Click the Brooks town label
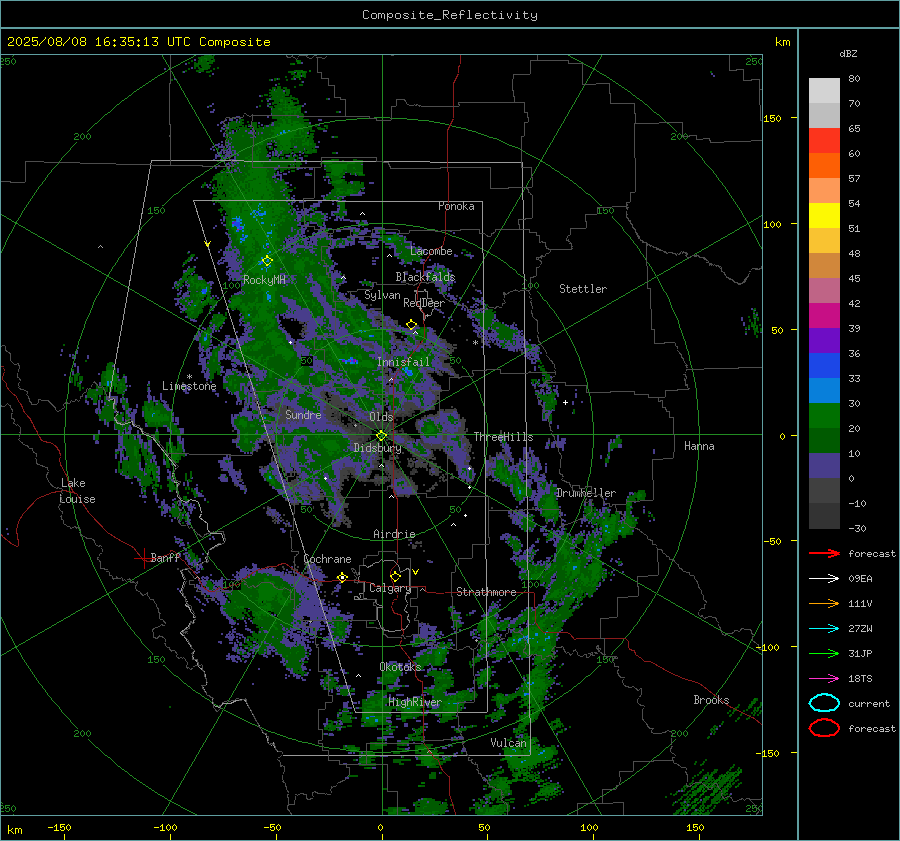Viewport: 900px width, 841px height. pos(711,700)
